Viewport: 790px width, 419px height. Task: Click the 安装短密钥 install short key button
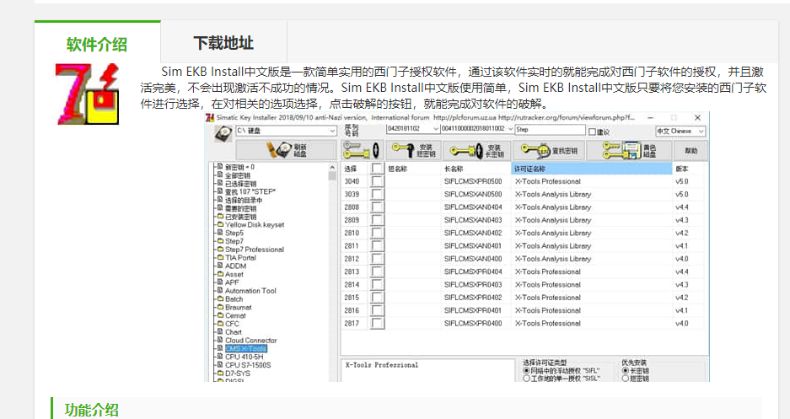414,150
